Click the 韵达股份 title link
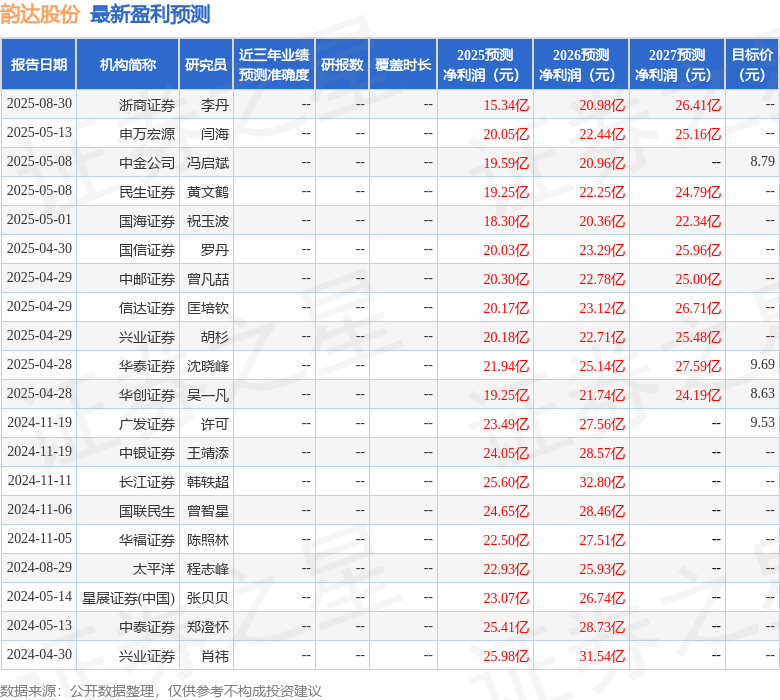This screenshot has height=700, width=780. pyautogui.click(x=41, y=15)
